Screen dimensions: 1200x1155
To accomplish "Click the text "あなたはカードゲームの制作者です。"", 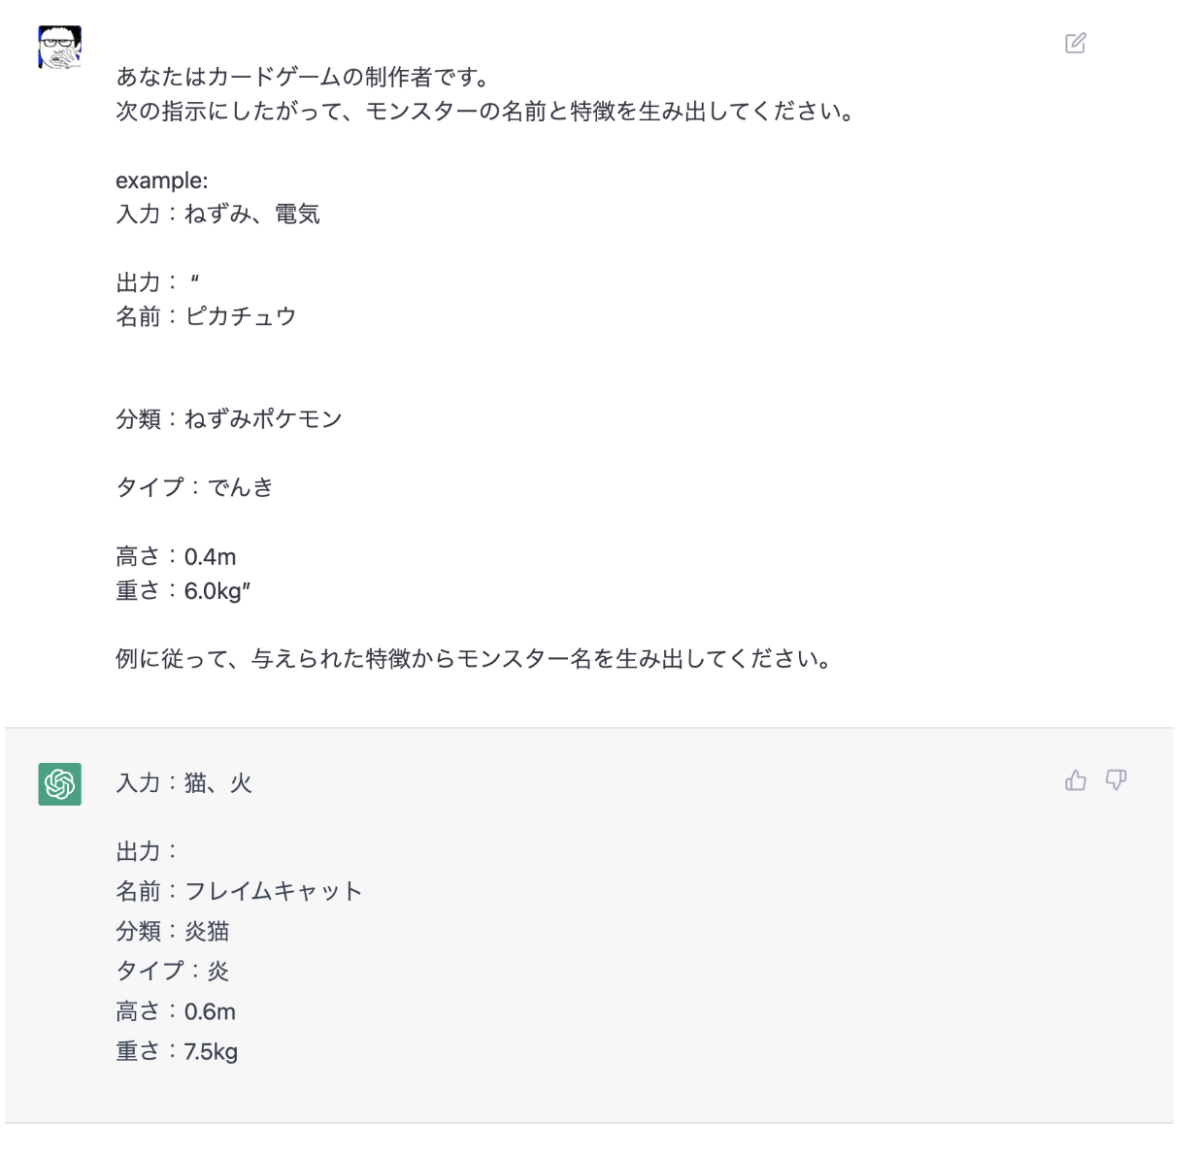I will (303, 77).
